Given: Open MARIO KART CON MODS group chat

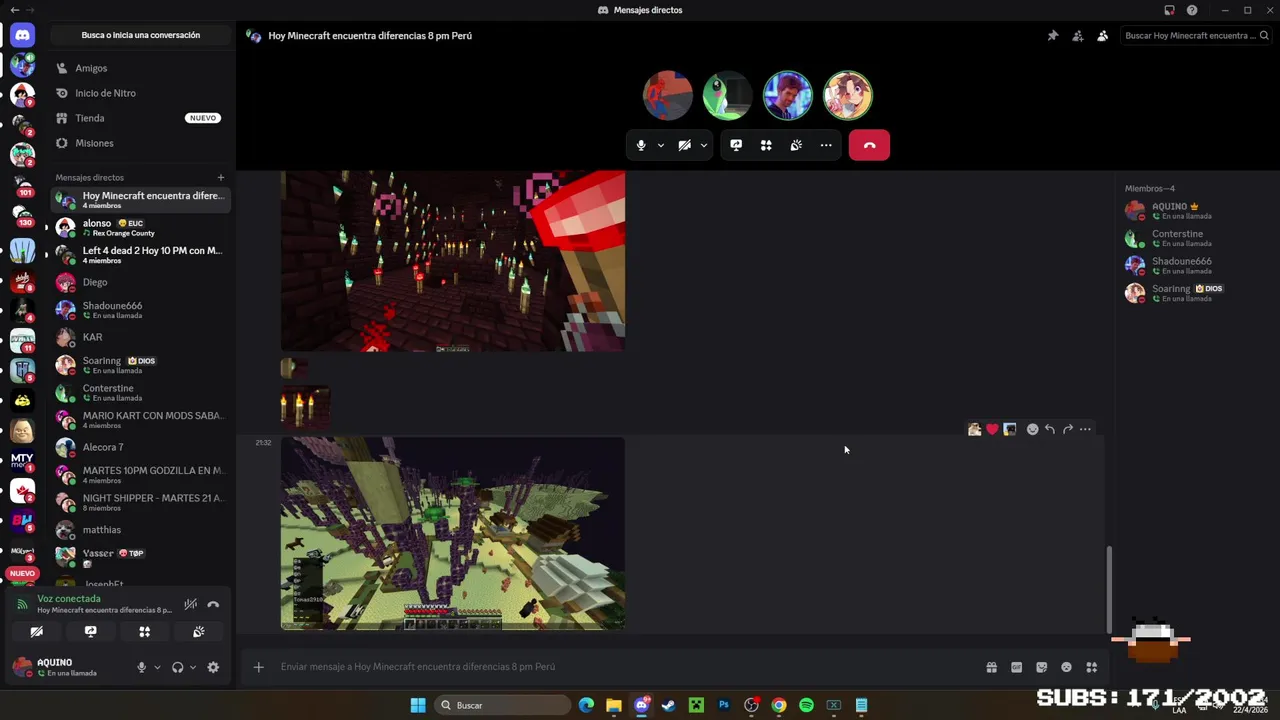Looking at the screenshot, I should click(140, 420).
